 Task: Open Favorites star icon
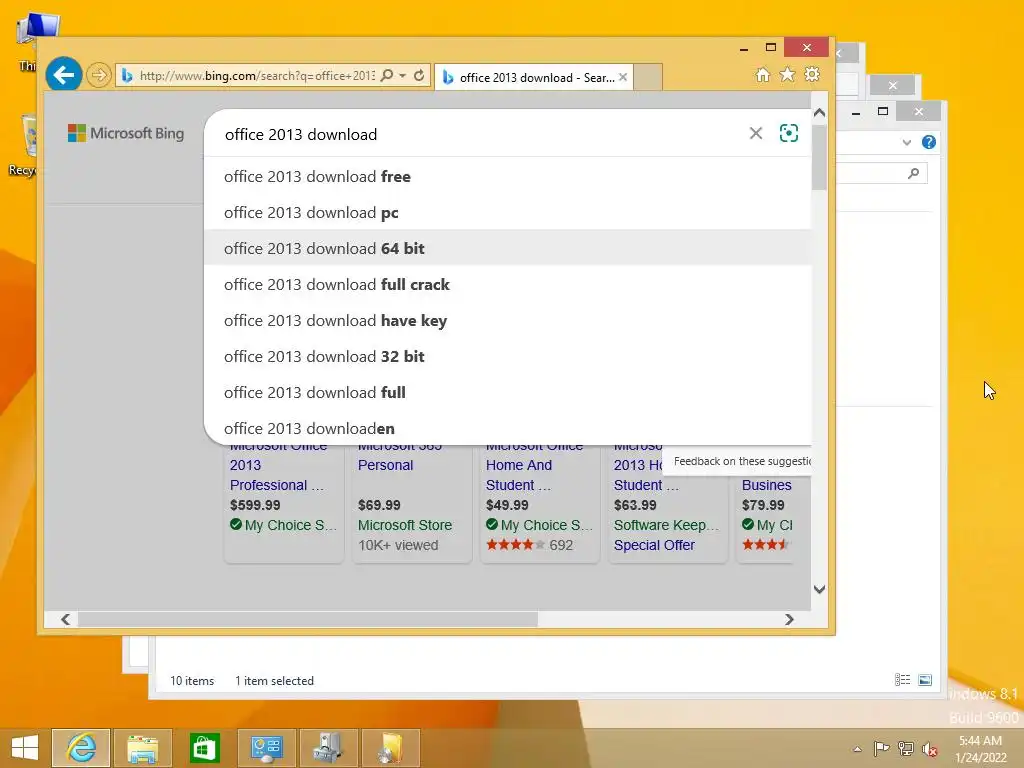click(x=788, y=75)
